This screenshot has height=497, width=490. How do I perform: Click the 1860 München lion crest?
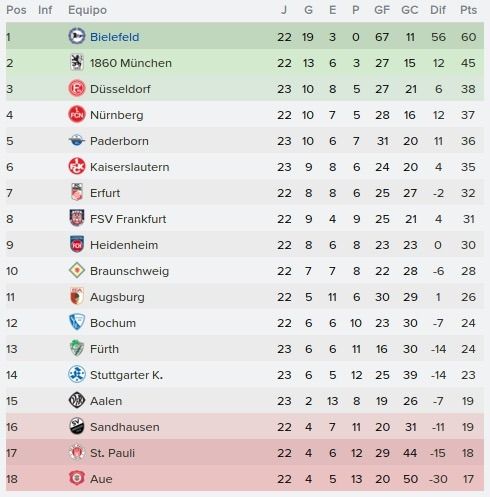(77, 62)
